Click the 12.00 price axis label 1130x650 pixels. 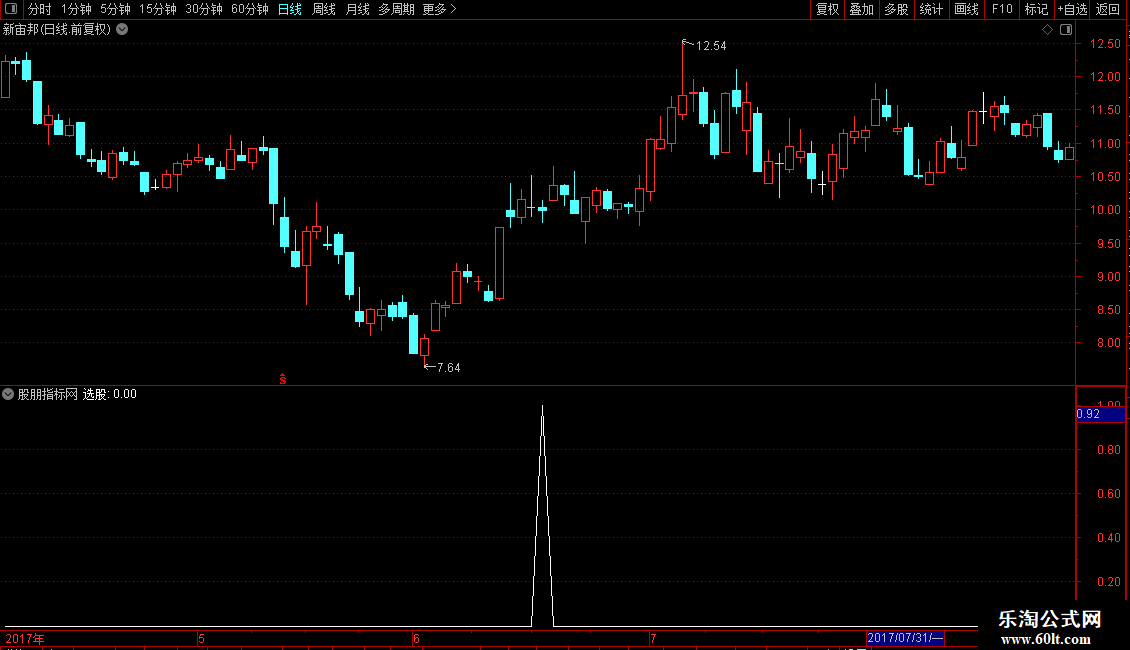[1105, 77]
